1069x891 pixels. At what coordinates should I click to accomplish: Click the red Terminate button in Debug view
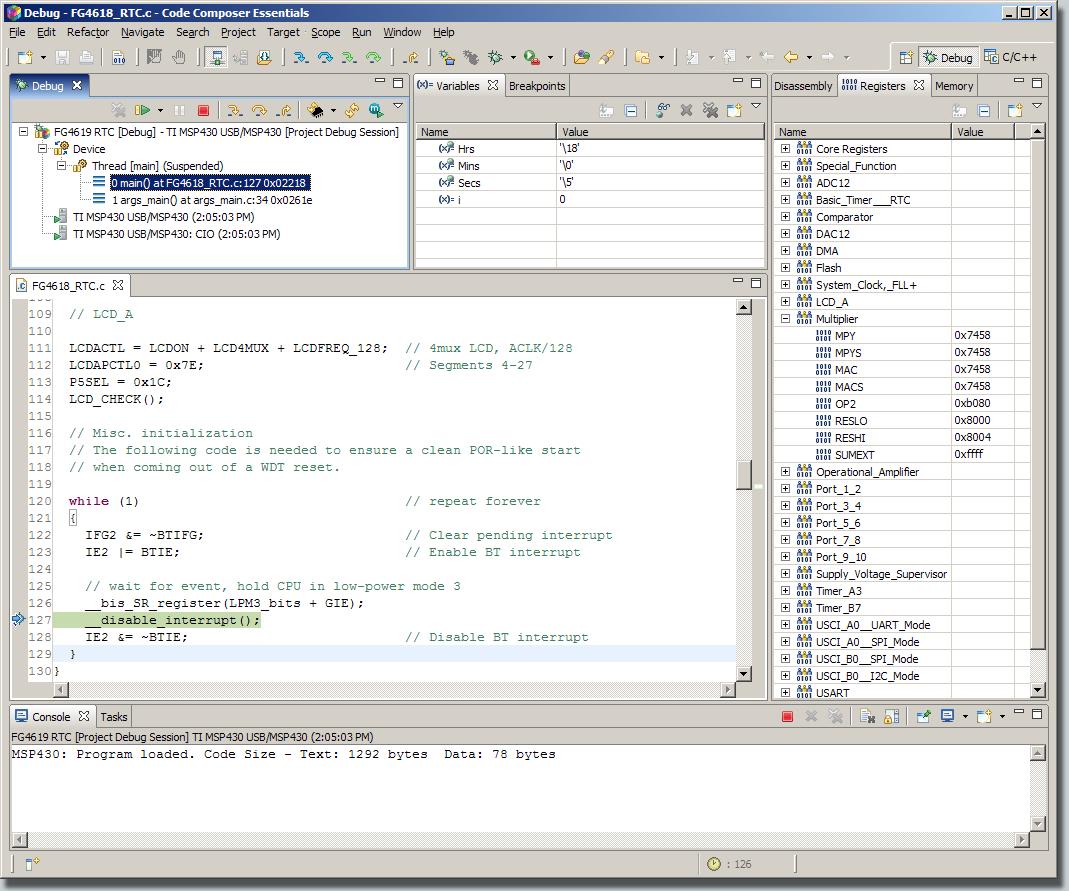(203, 111)
